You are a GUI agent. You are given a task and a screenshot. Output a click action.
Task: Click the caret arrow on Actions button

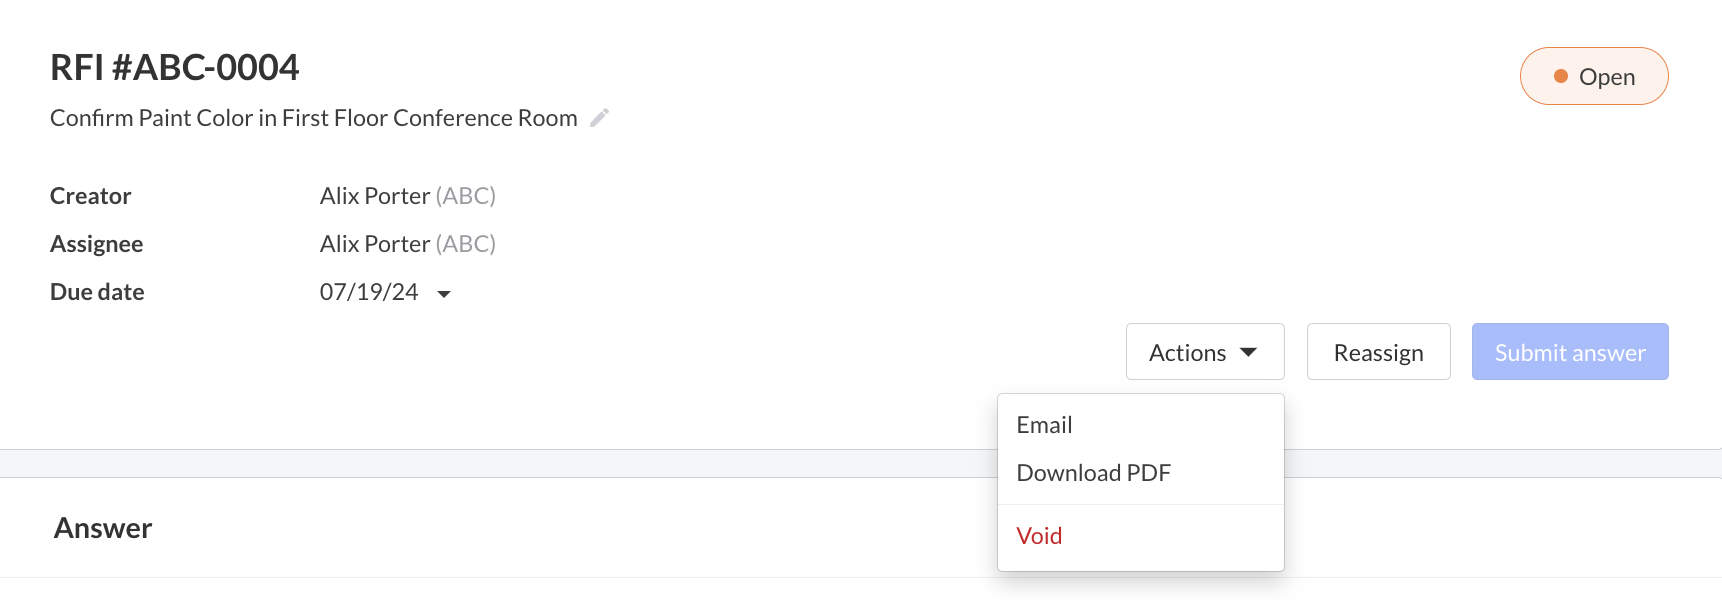[x=1248, y=352]
